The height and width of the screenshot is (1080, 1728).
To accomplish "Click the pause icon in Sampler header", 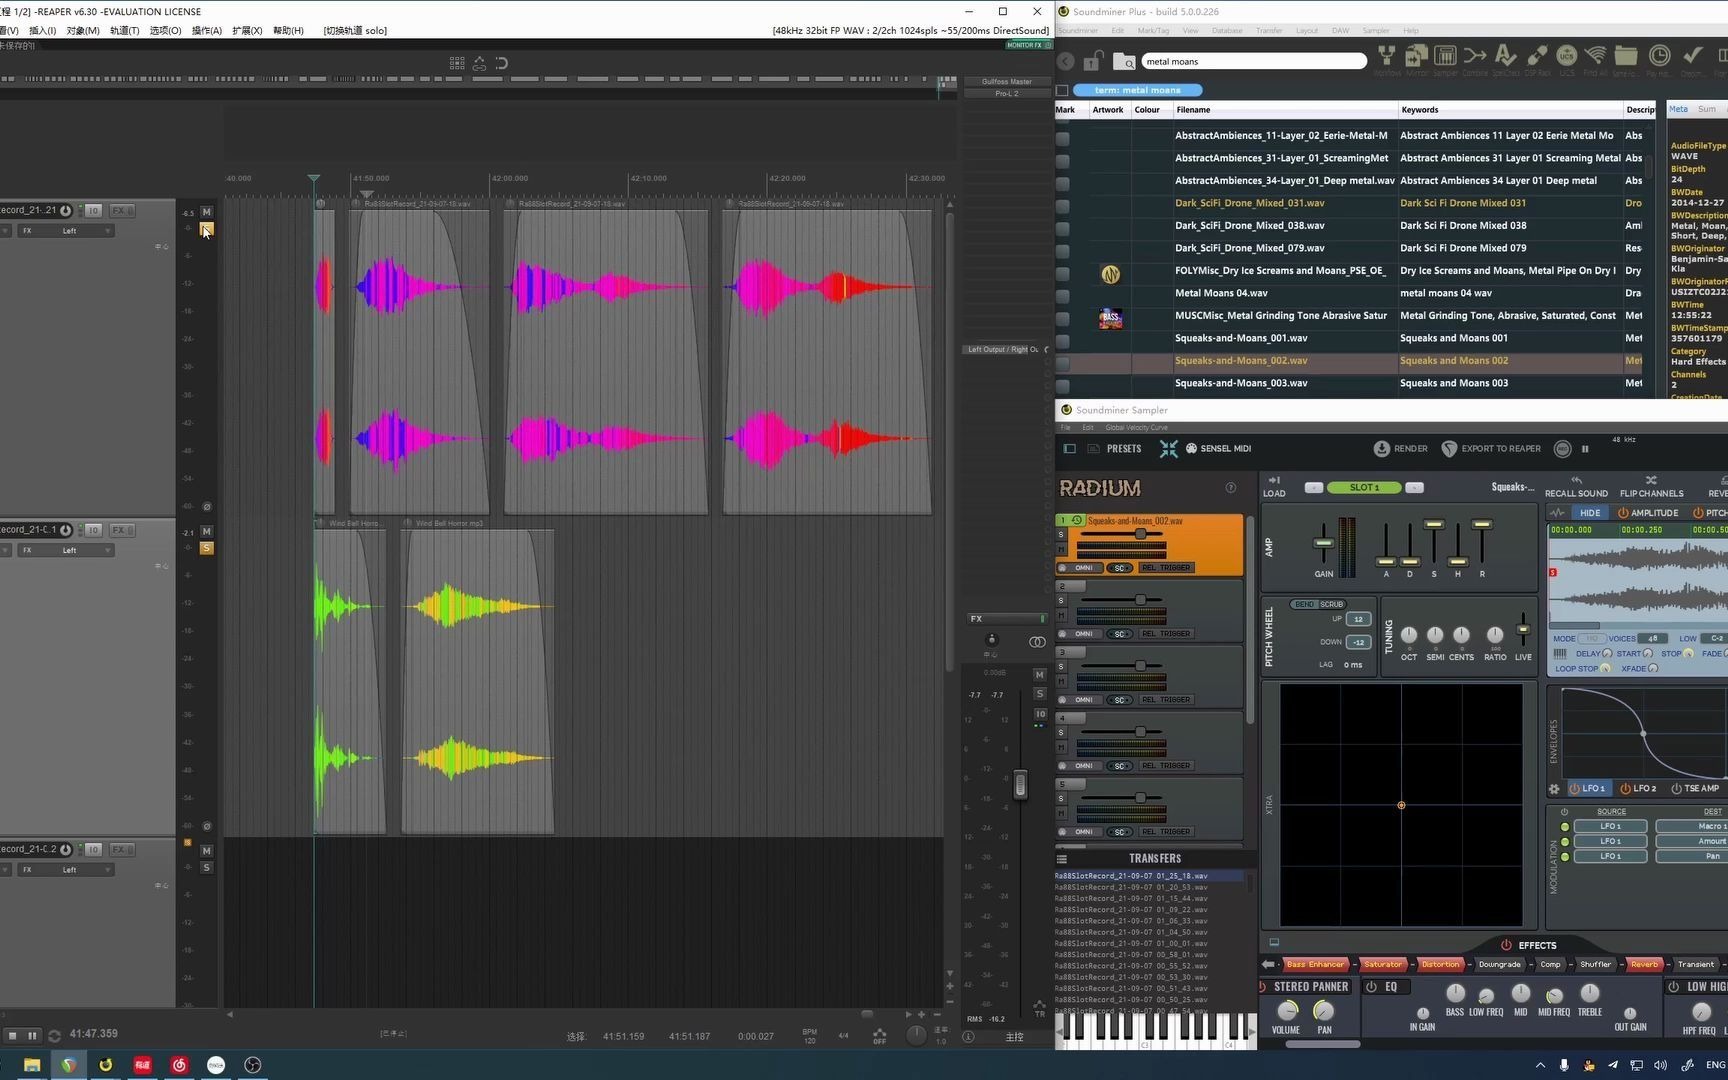I will [1585, 449].
